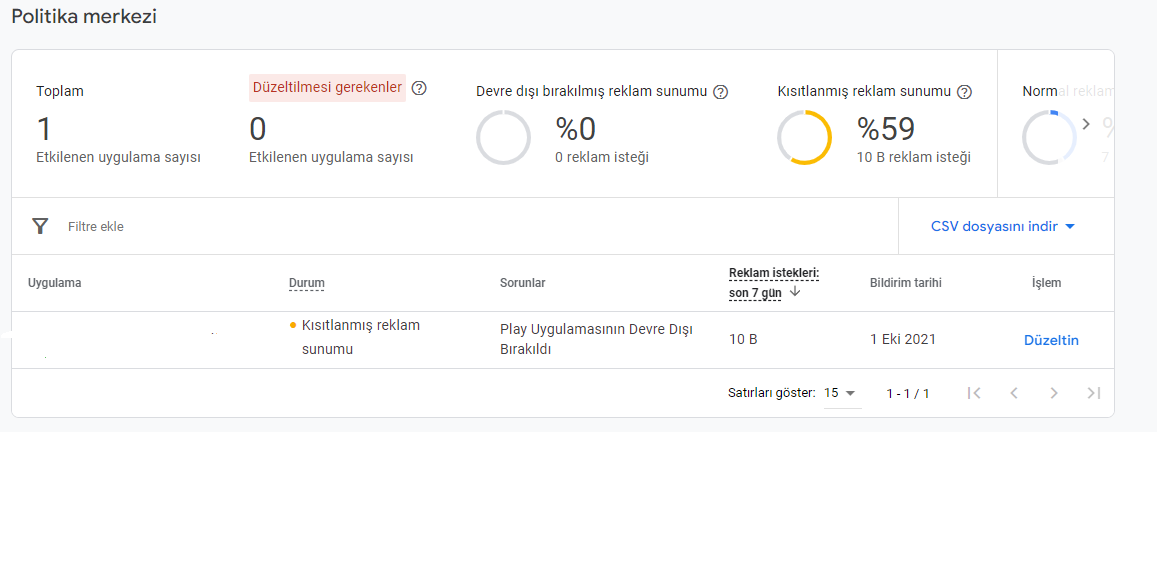Select Düzeltilmesi gerekenler highlighted label
1157x578 pixels.
328,88
